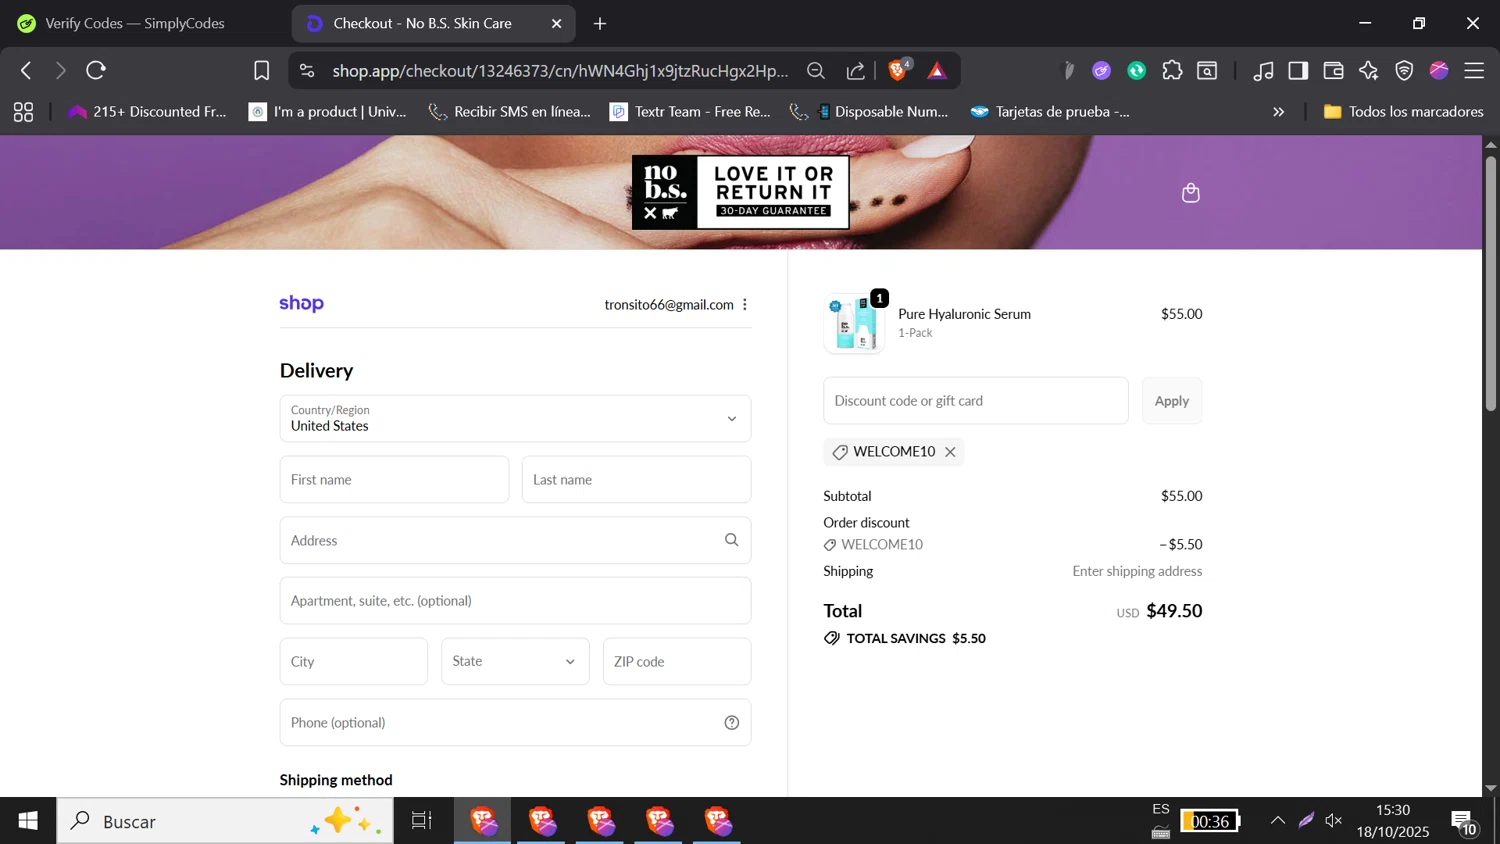Share this page icon
Viewport: 1500px width, 844px height.
[856, 70]
